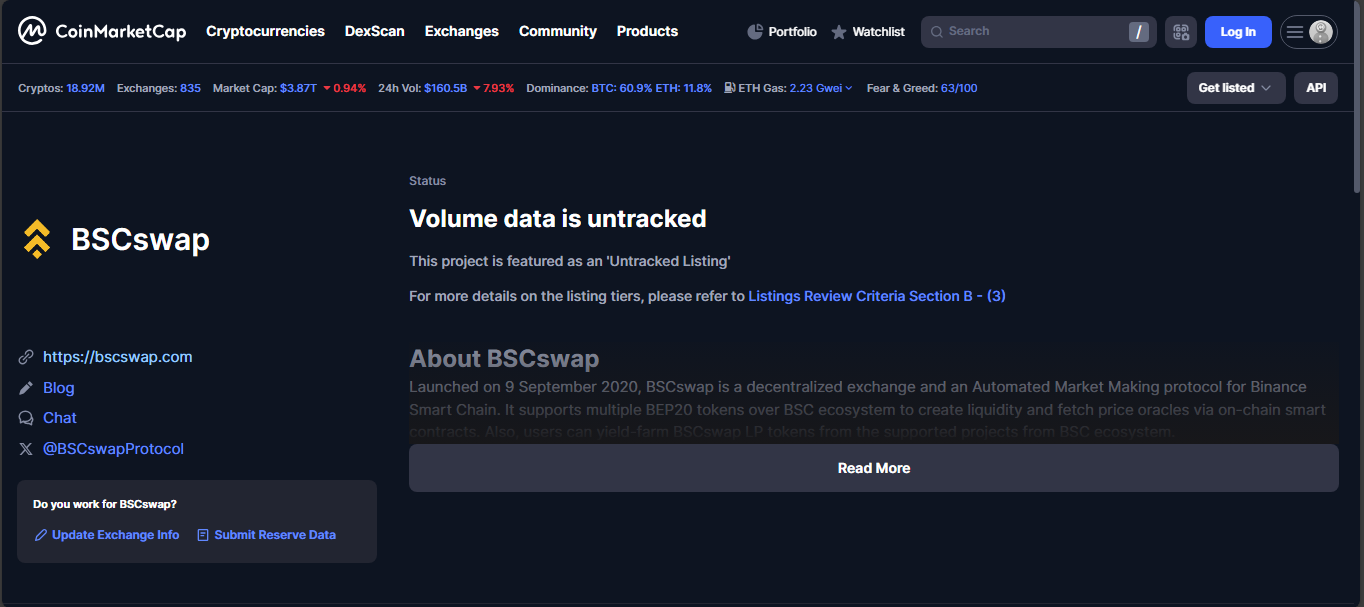Image resolution: width=1364 pixels, height=607 pixels.
Task: Click the document icon beside Submit Reserve Data
Action: (203, 535)
